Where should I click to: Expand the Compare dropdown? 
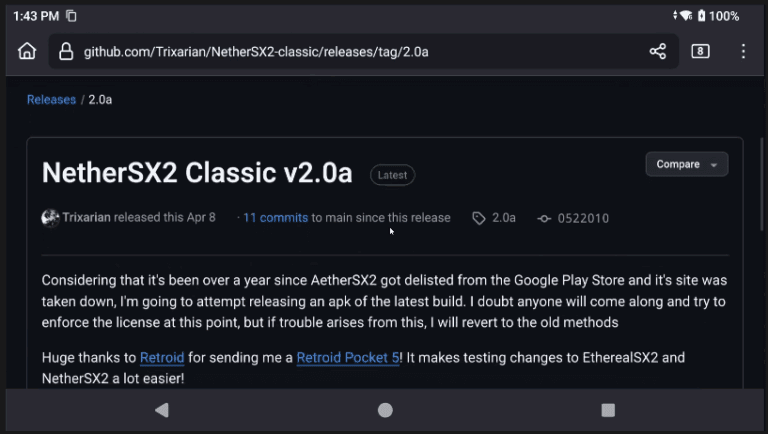tap(686, 164)
